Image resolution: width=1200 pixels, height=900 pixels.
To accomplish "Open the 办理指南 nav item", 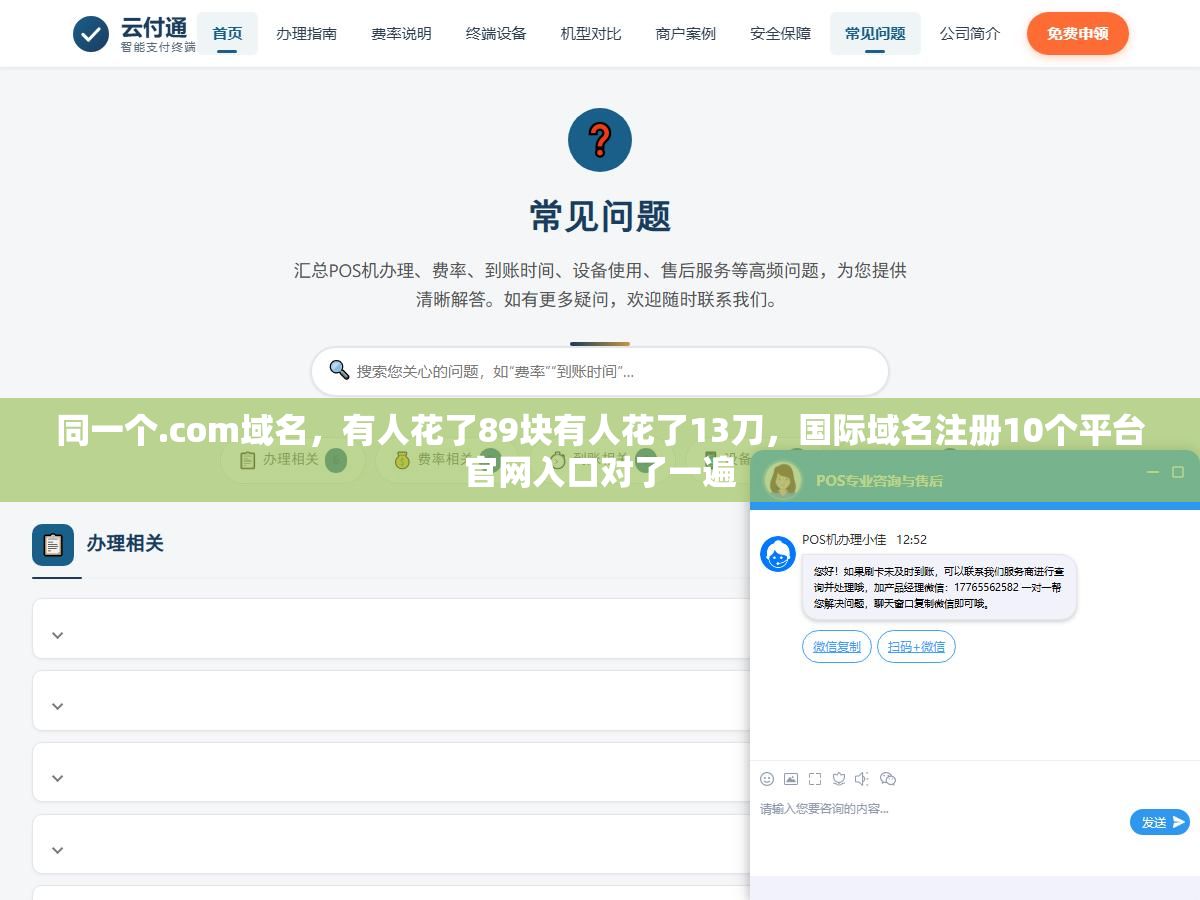I will coord(307,33).
